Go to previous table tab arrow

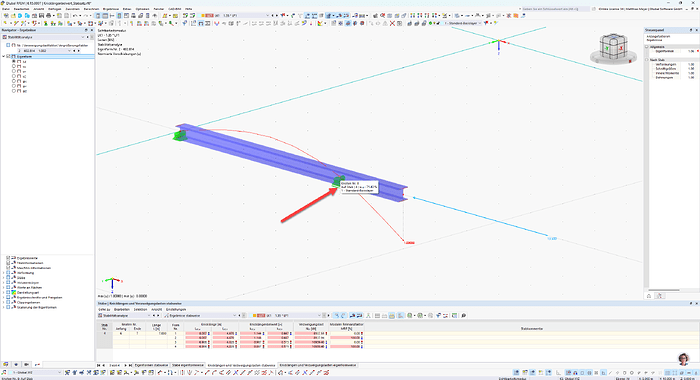pyautogui.click(x=104, y=365)
